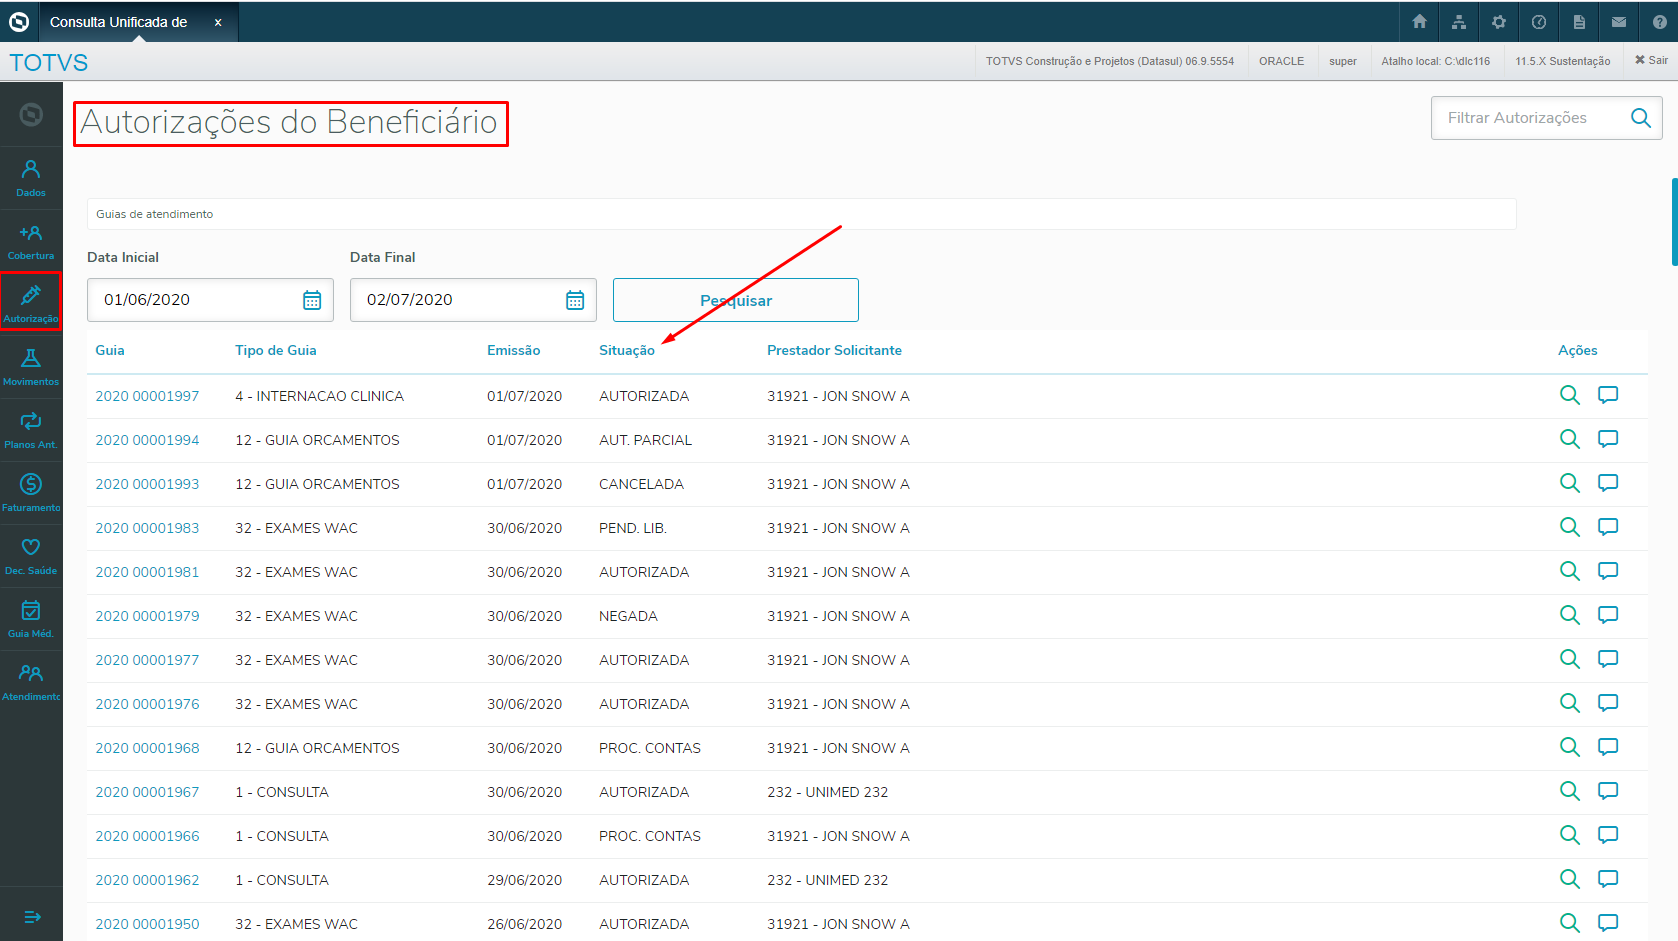Image resolution: width=1678 pixels, height=941 pixels.
Task: Sort by the Guia column header
Action: click(110, 350)
